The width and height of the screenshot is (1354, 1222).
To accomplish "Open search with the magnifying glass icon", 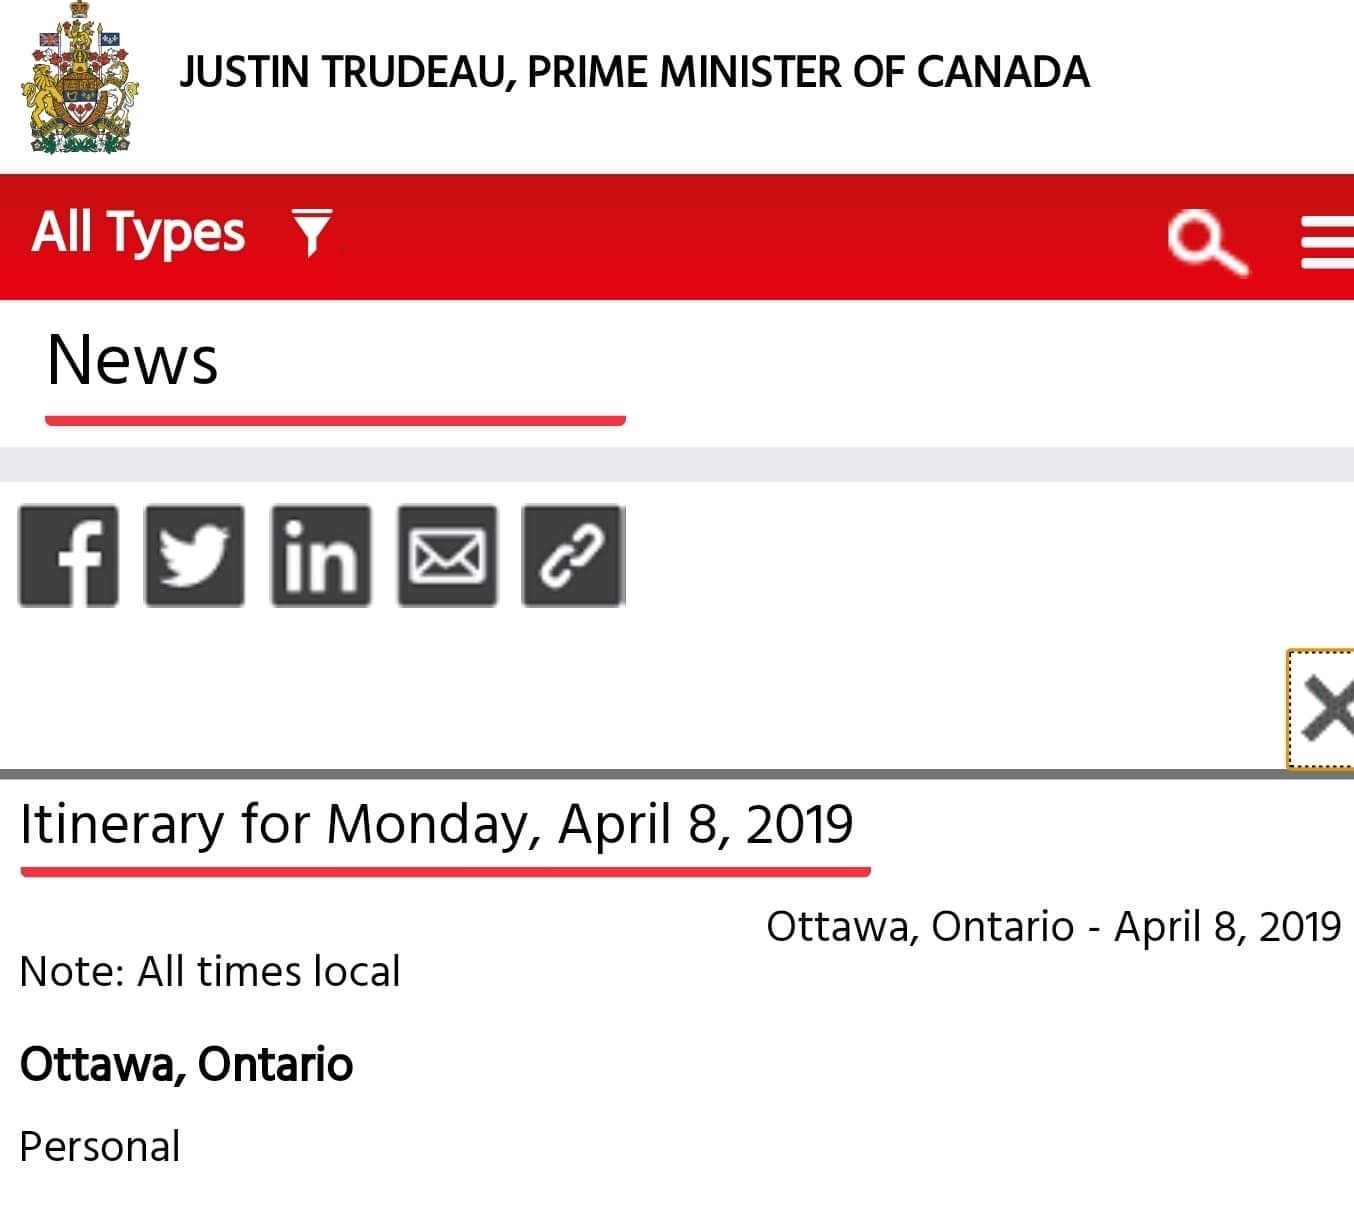I will tap(1208, 243).
